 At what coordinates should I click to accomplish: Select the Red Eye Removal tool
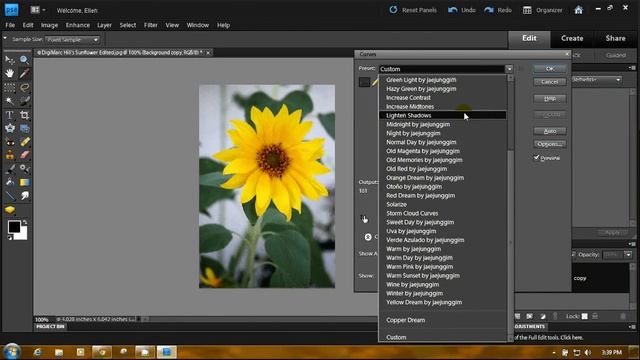click(x=9, y=142)
